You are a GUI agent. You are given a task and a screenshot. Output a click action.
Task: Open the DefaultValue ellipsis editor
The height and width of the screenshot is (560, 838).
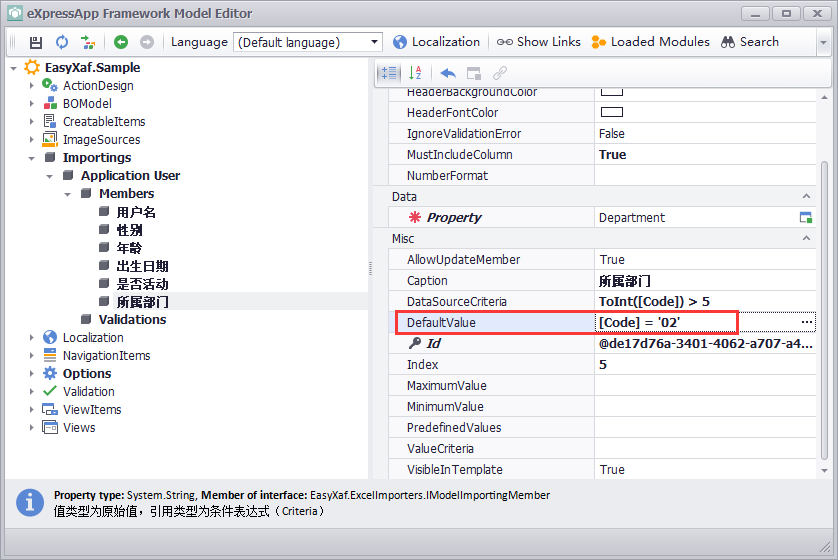click(x=806, y=322)
